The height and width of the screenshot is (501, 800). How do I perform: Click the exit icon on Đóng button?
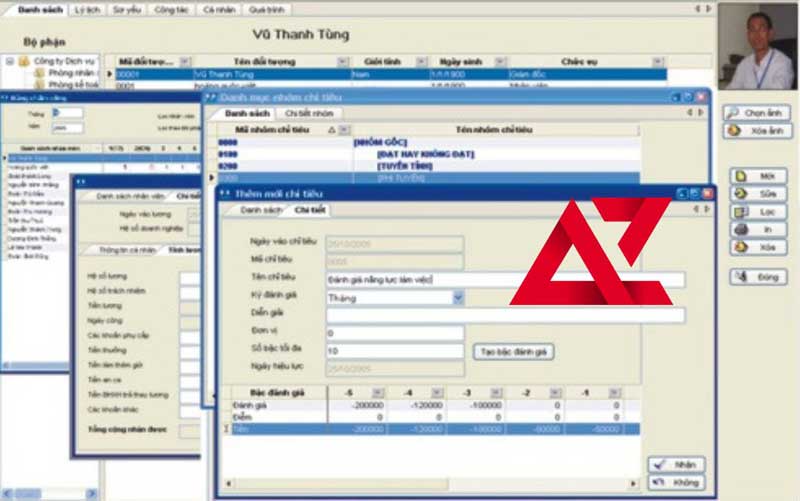click(741, 277)
